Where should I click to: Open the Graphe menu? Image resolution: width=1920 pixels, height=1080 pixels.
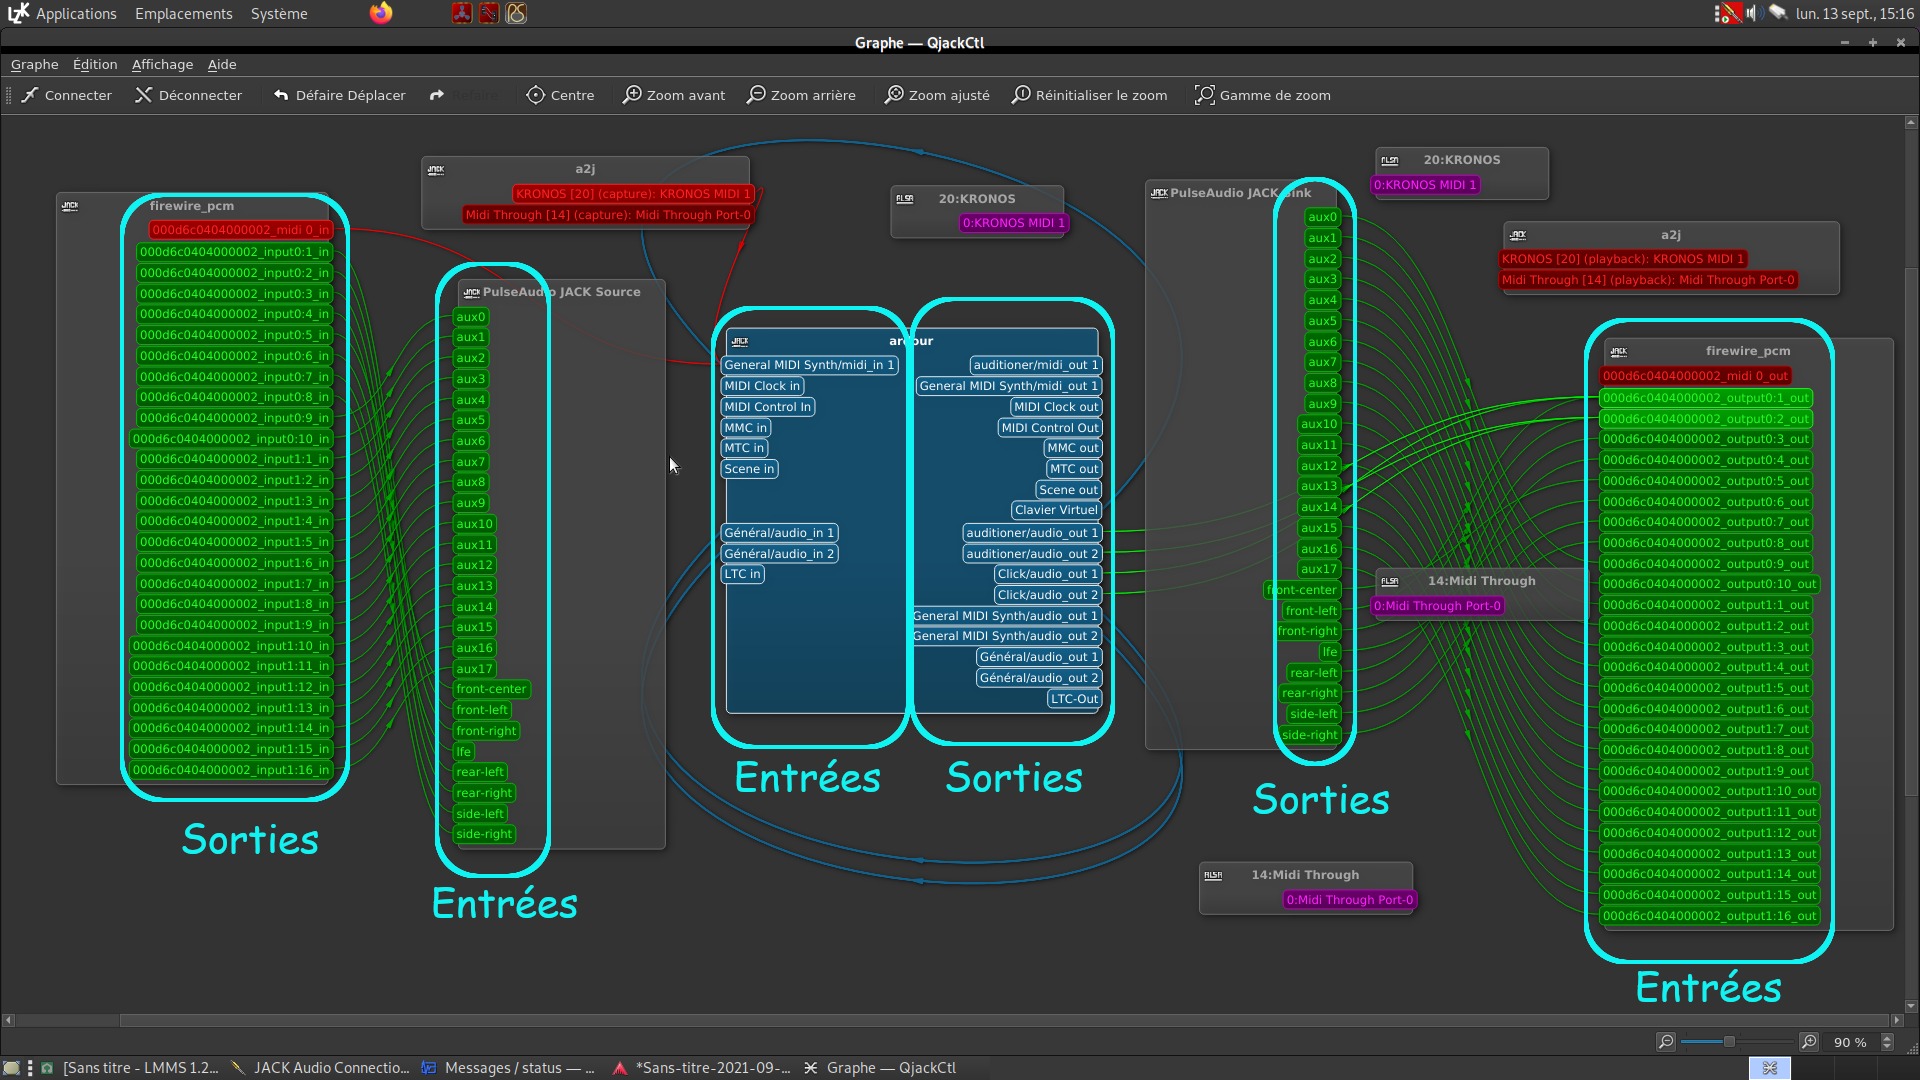(x=34, y=64)
